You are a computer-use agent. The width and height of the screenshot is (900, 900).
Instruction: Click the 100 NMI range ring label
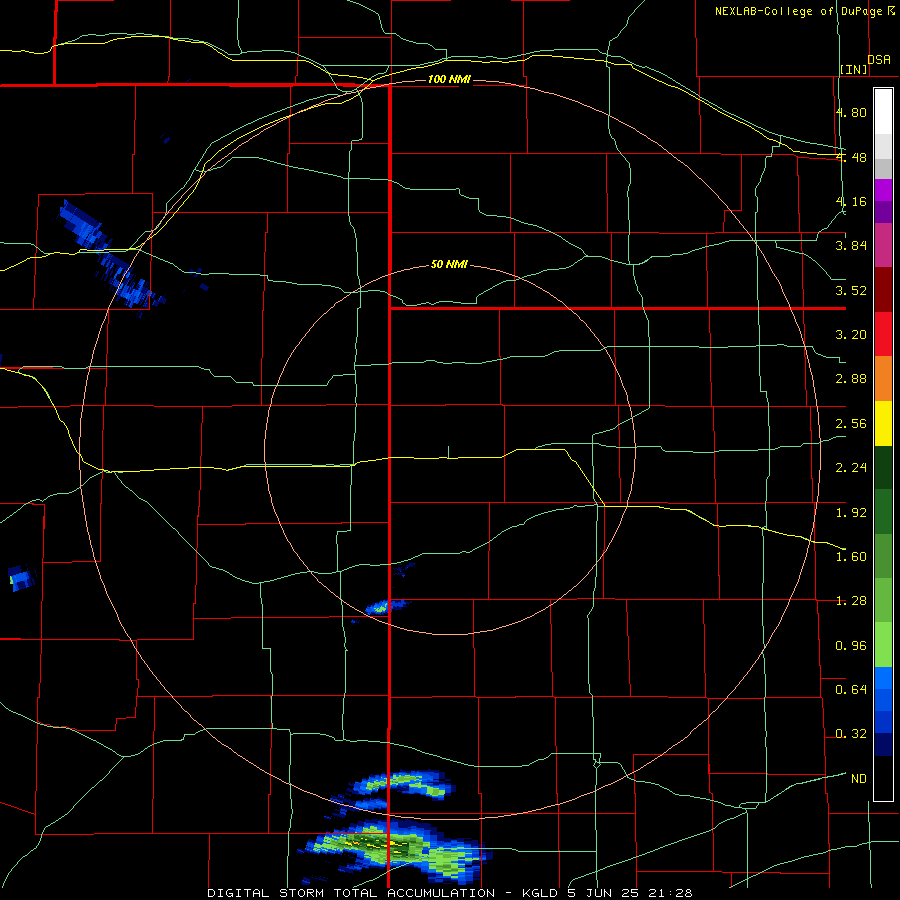(x=449, y=79)
